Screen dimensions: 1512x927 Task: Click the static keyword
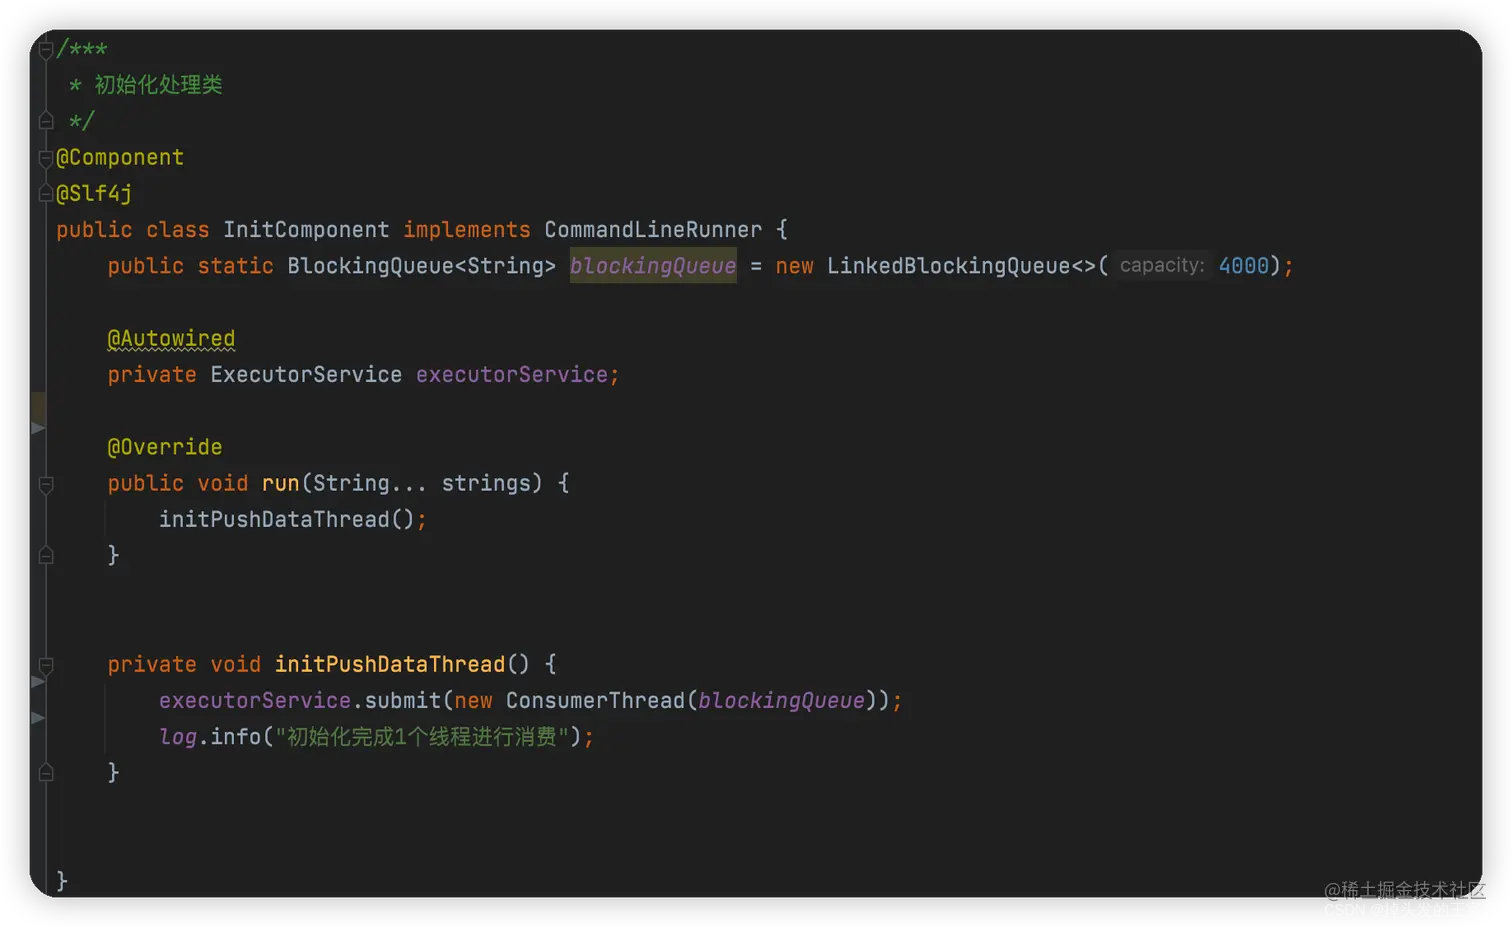click(x=235, y=266)
